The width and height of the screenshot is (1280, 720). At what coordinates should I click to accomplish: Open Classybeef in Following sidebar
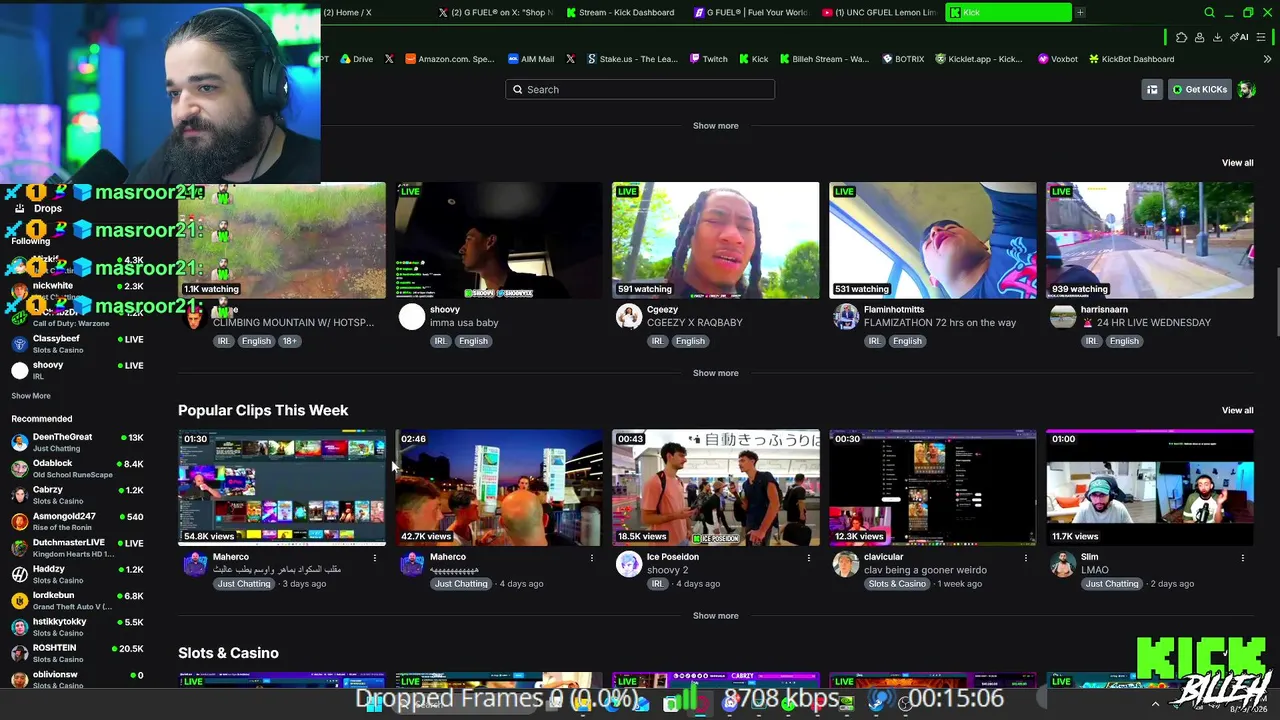click(x=78, y=344)
